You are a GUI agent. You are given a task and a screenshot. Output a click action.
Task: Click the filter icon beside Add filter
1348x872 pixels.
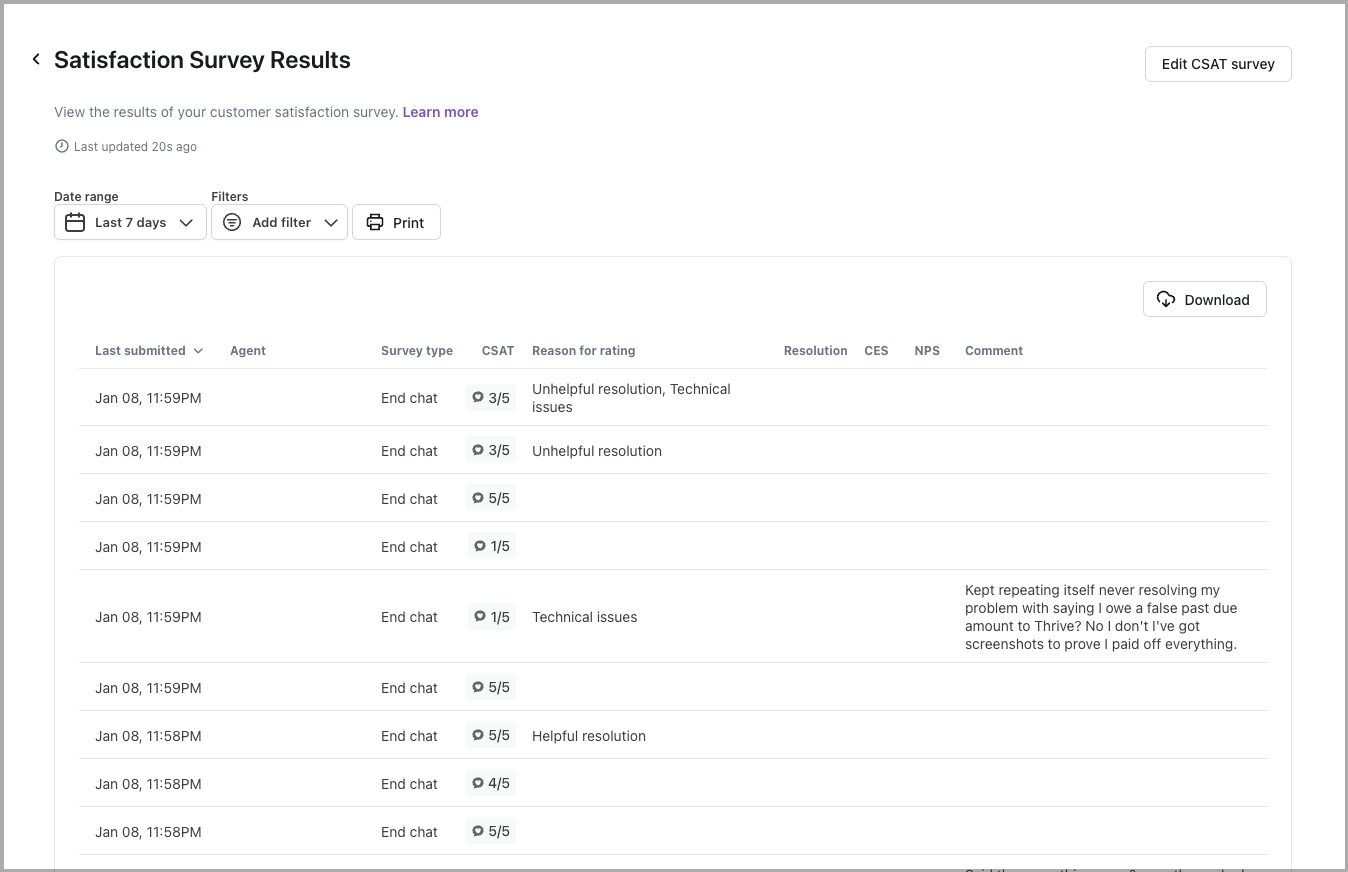click(232, 223)
